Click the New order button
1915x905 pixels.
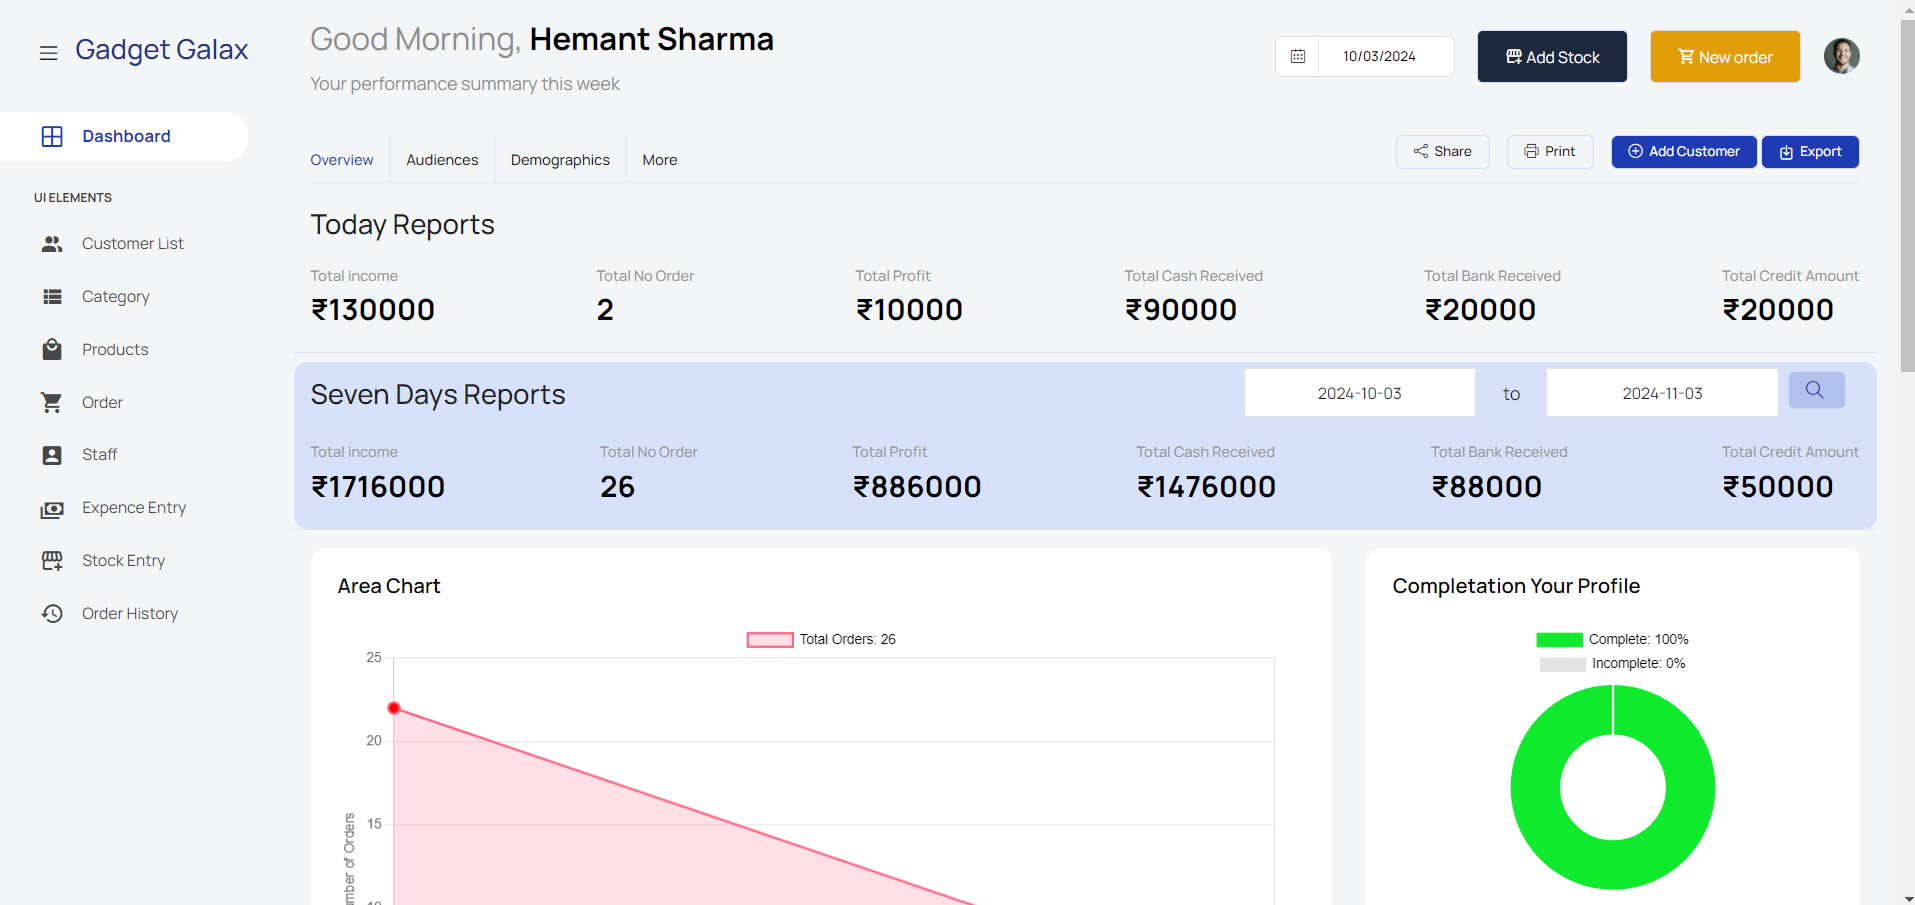pyautogui.click(x=1725, y=57)
